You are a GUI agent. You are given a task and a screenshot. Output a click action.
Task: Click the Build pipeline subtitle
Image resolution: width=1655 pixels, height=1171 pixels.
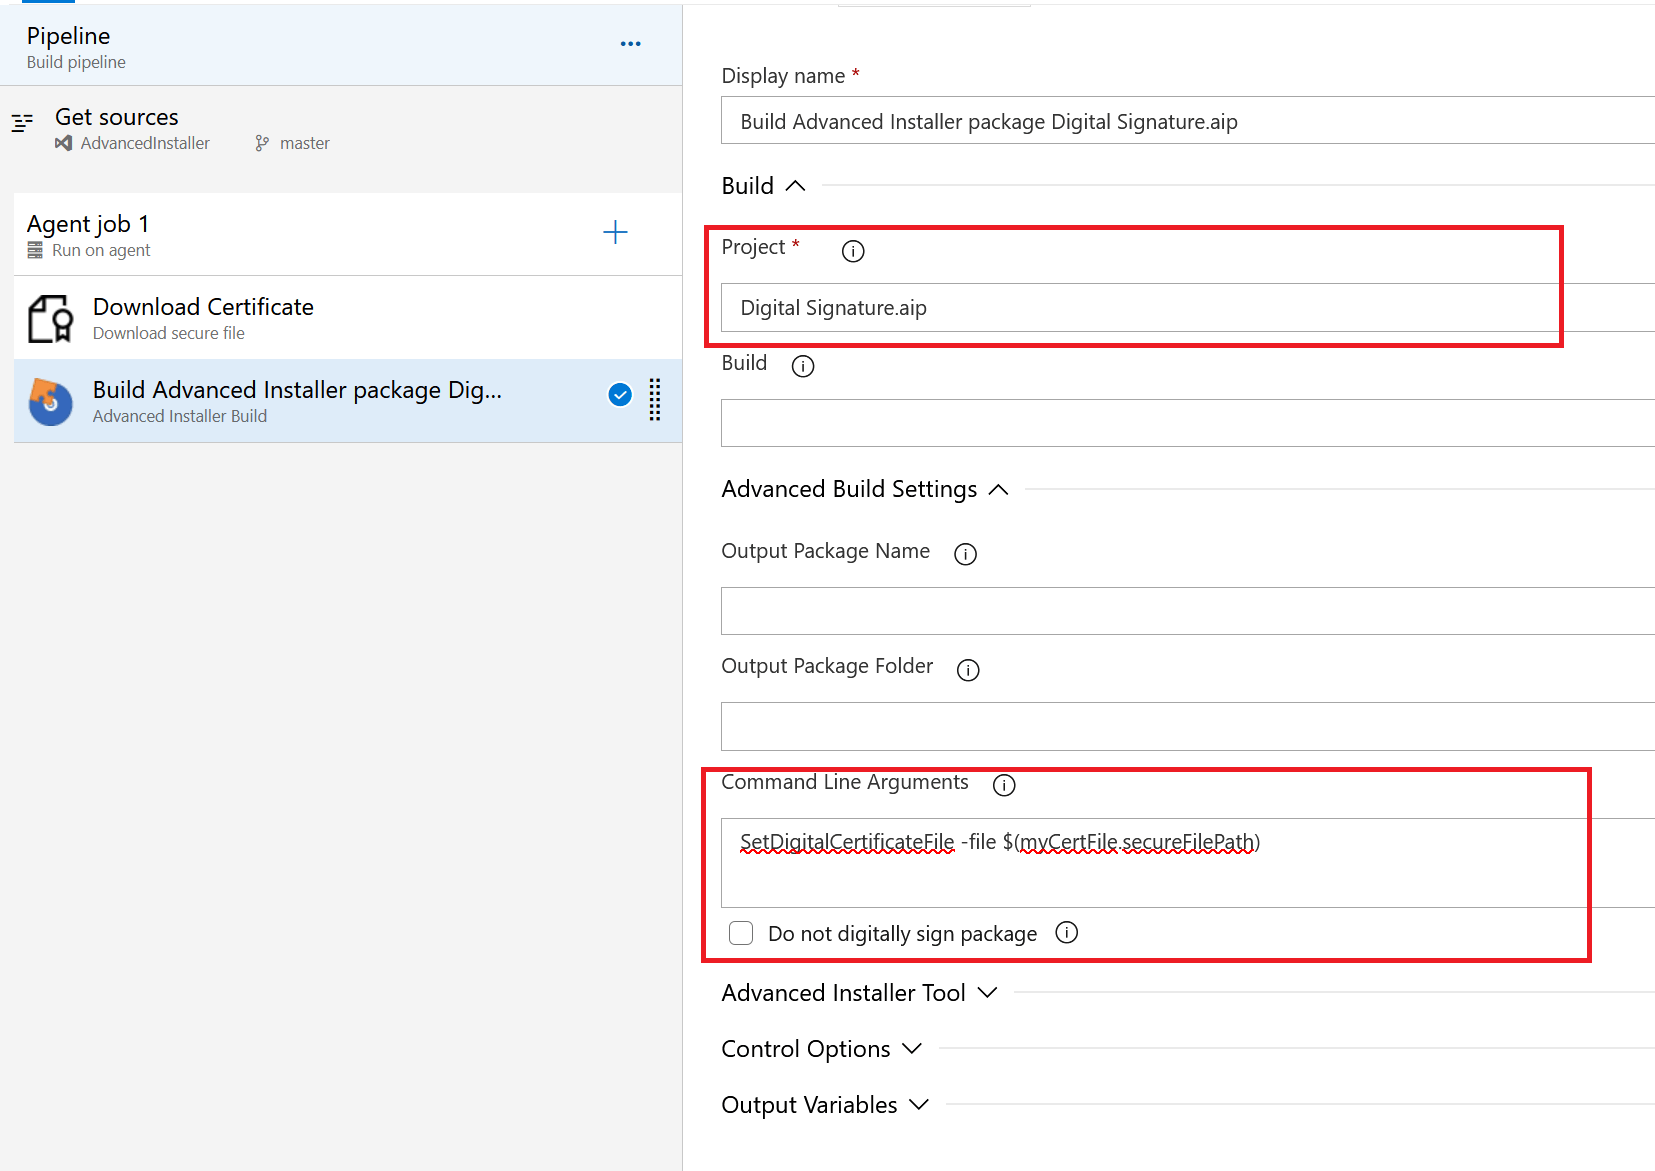(76, 62)
